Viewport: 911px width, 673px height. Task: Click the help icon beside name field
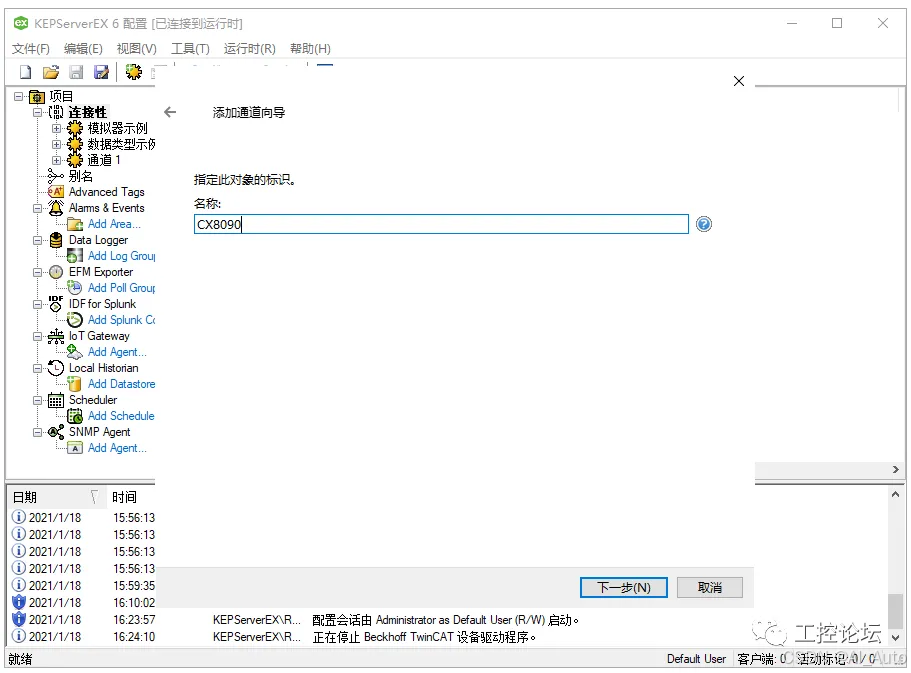704,224
